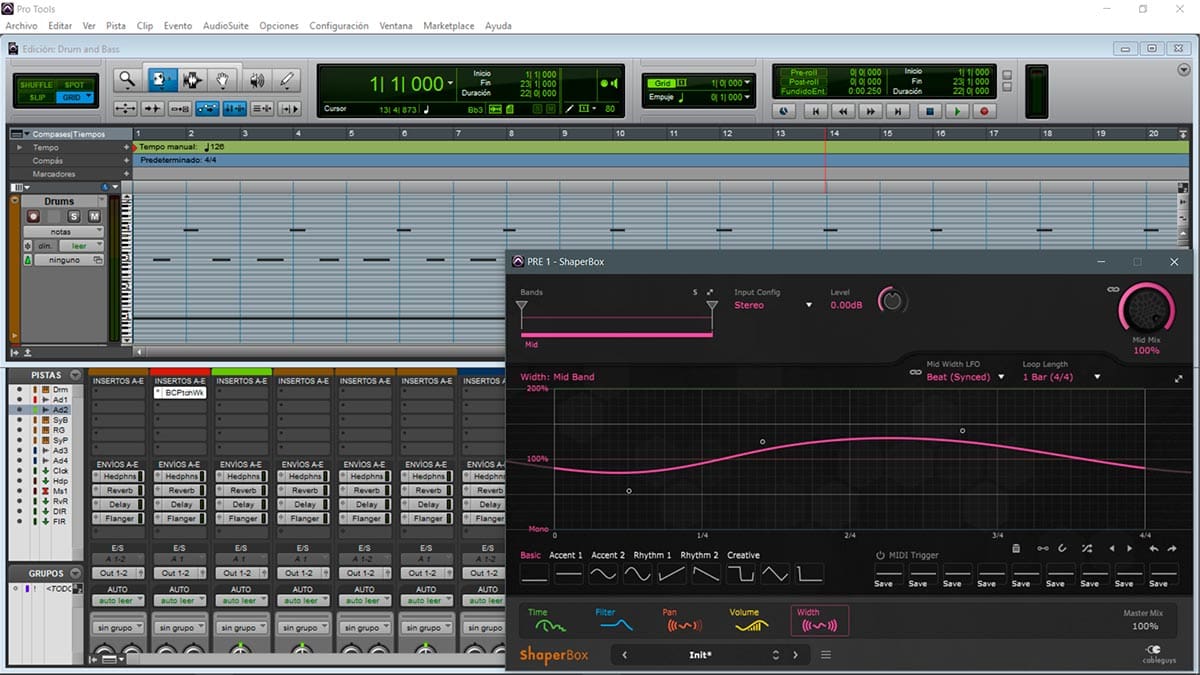Click the Drm track in the PISTAS list
Screen dimensions: 1200x675
pos(61,390)
